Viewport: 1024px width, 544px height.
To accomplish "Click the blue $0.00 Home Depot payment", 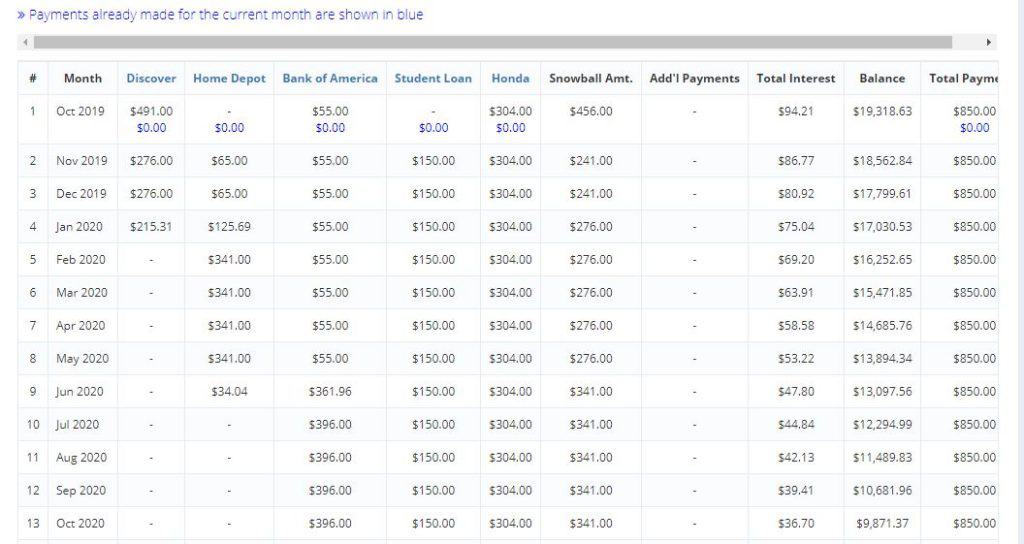I will (229, 128).
